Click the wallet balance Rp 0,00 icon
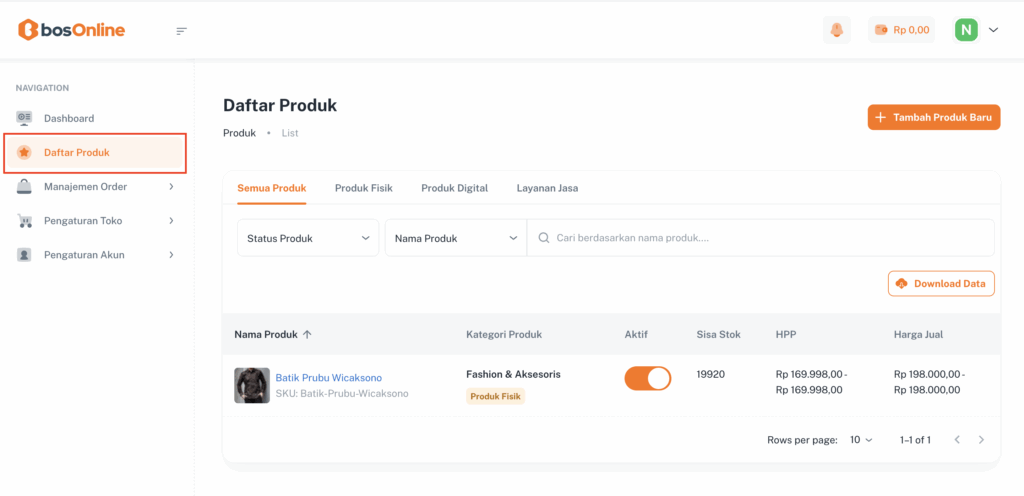This screenshot has height=496, width=1024. (881, 30)
